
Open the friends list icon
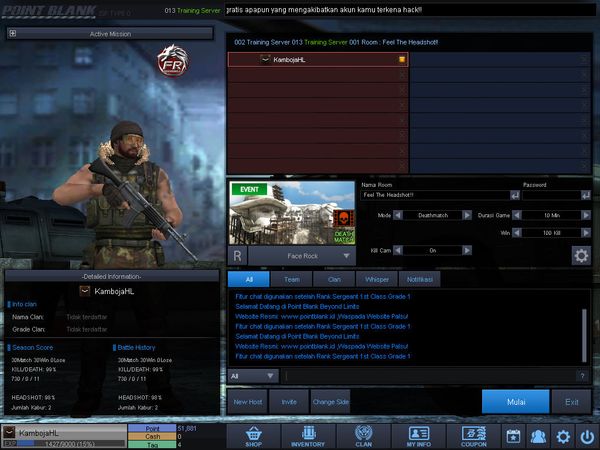(x=538, y=436)
